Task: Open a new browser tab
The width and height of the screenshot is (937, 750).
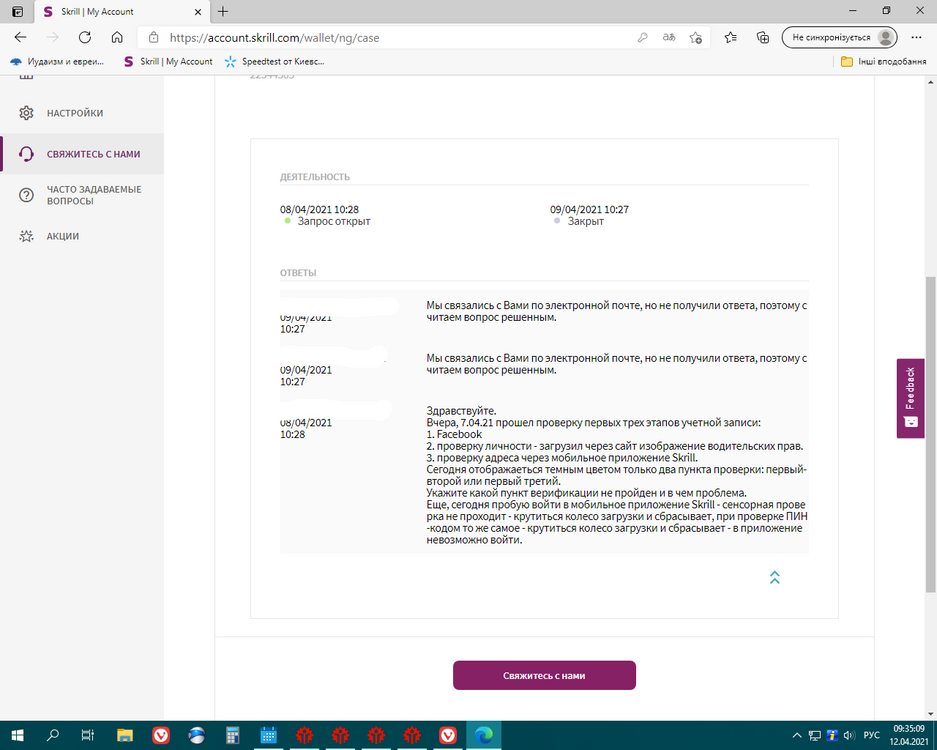Action: pos(223,11)
